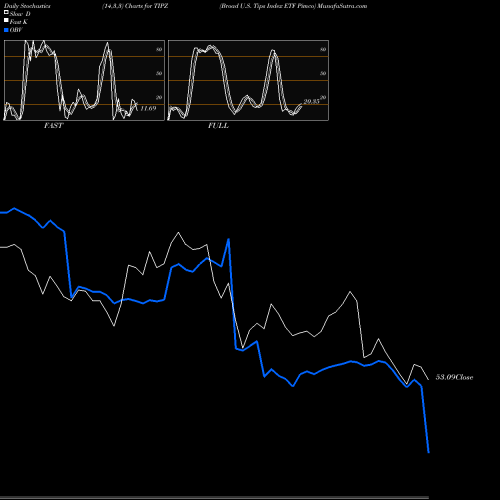Click the 11.69 value in the FAST chart
The image size is (500, 500).
148,108
